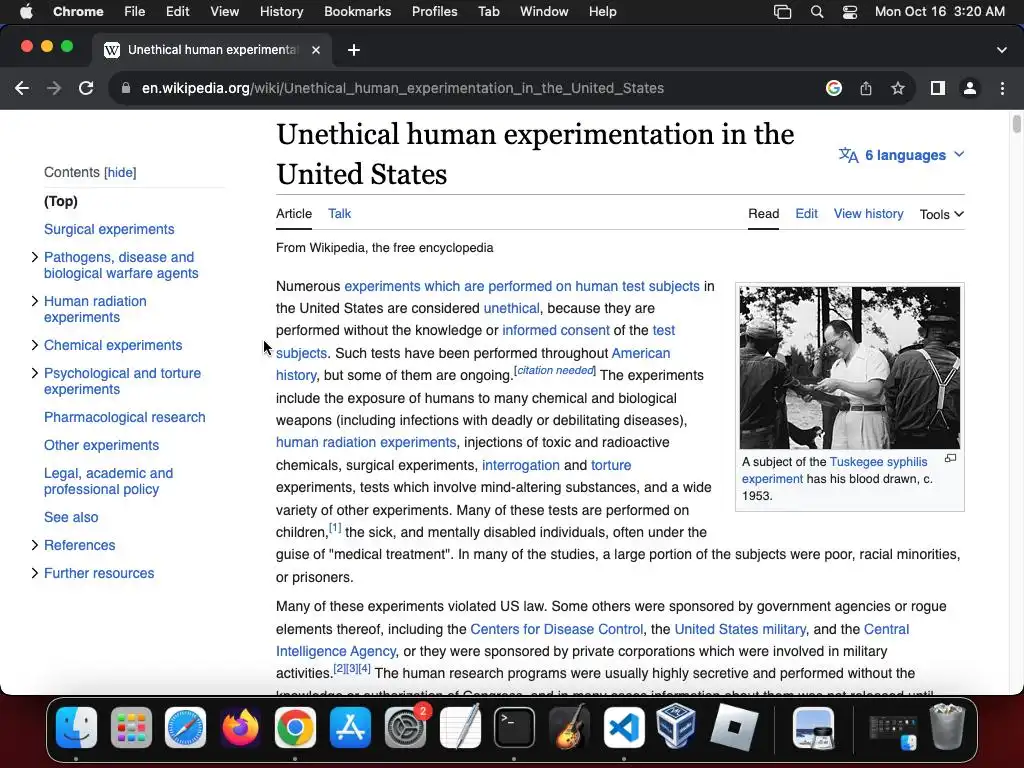
Task: Open the Tuskegee experiment photo thumbnail
Action: [x=850, y=368]
